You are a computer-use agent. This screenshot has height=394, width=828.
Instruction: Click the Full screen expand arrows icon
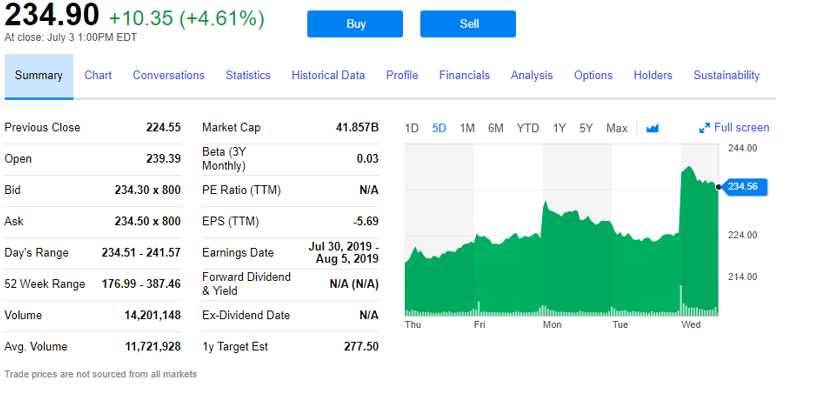pyautogui.click(x=704, y=128)
